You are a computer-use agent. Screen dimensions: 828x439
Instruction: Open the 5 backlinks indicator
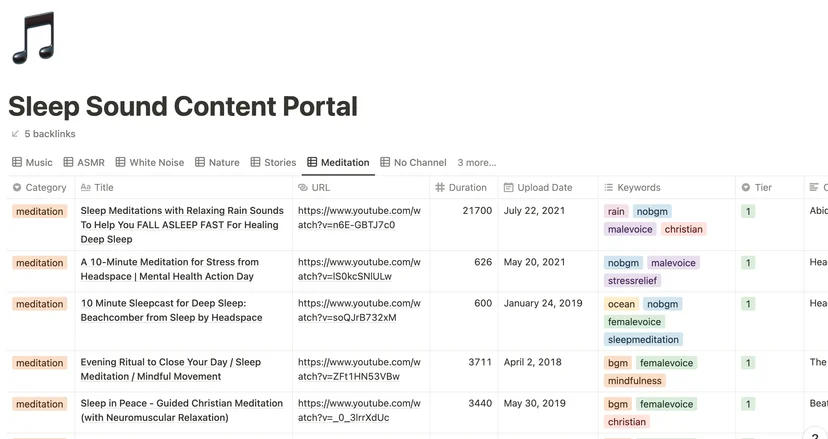(43, 134)
